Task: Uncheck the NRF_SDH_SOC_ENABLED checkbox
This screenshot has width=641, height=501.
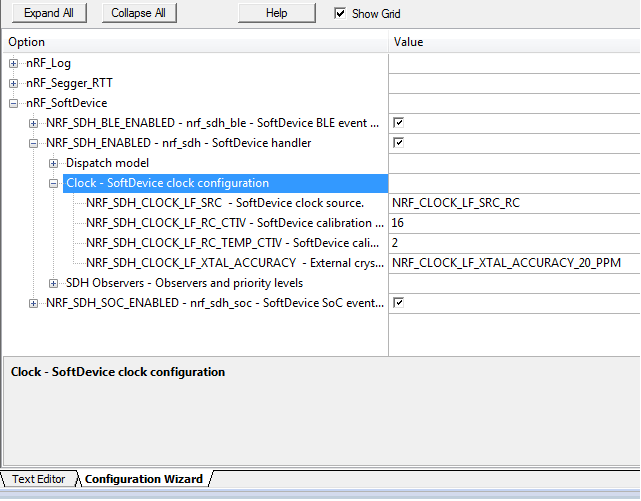Action: [398, 303]
